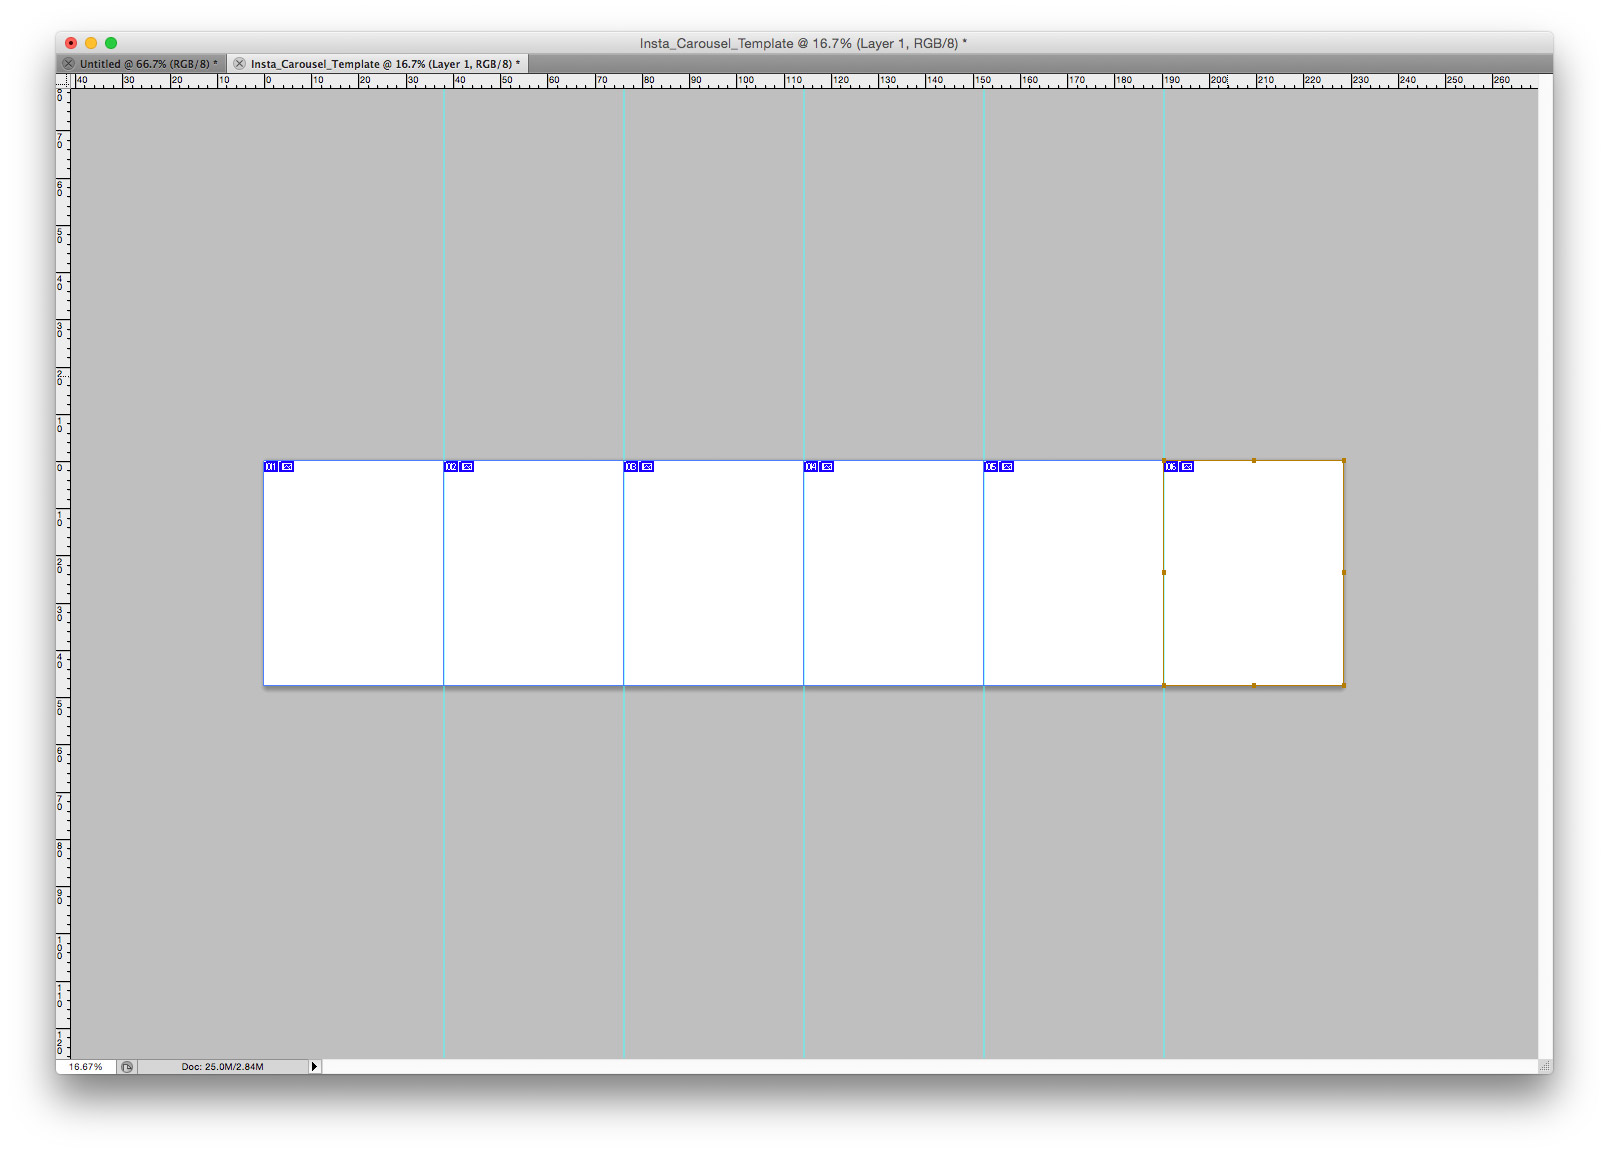1609x1154 pixels.
Task: Close the Insta_Carousel_Template tab
Action: click(239, 64)
